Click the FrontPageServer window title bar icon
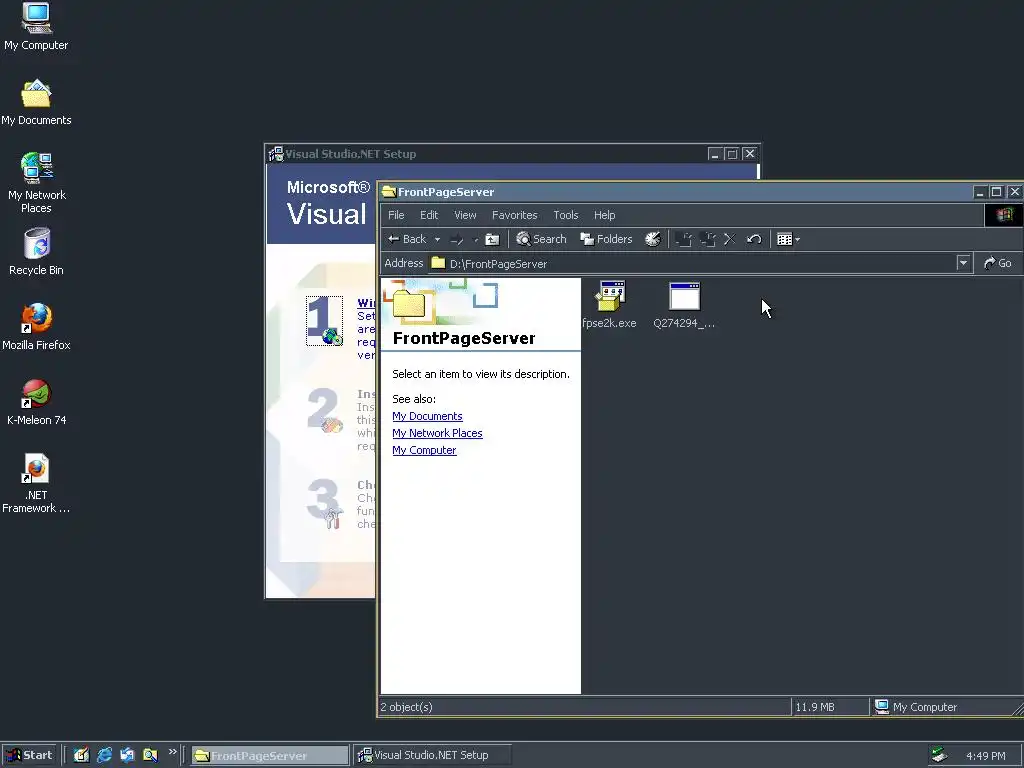The height and width of the screenshot is (768, 1024). click(389, 191)
